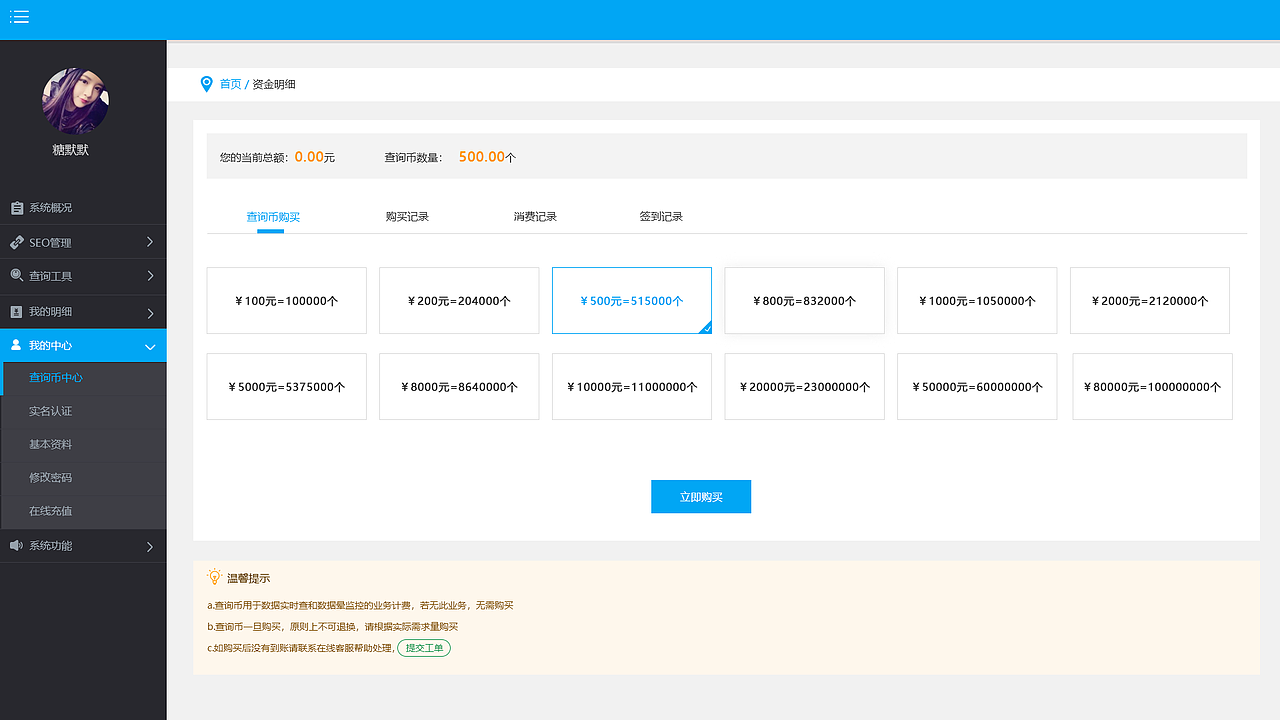1280x720 pixels.
Task: Click the 系统概况 clipboard icon
Action: click(17, 208)
